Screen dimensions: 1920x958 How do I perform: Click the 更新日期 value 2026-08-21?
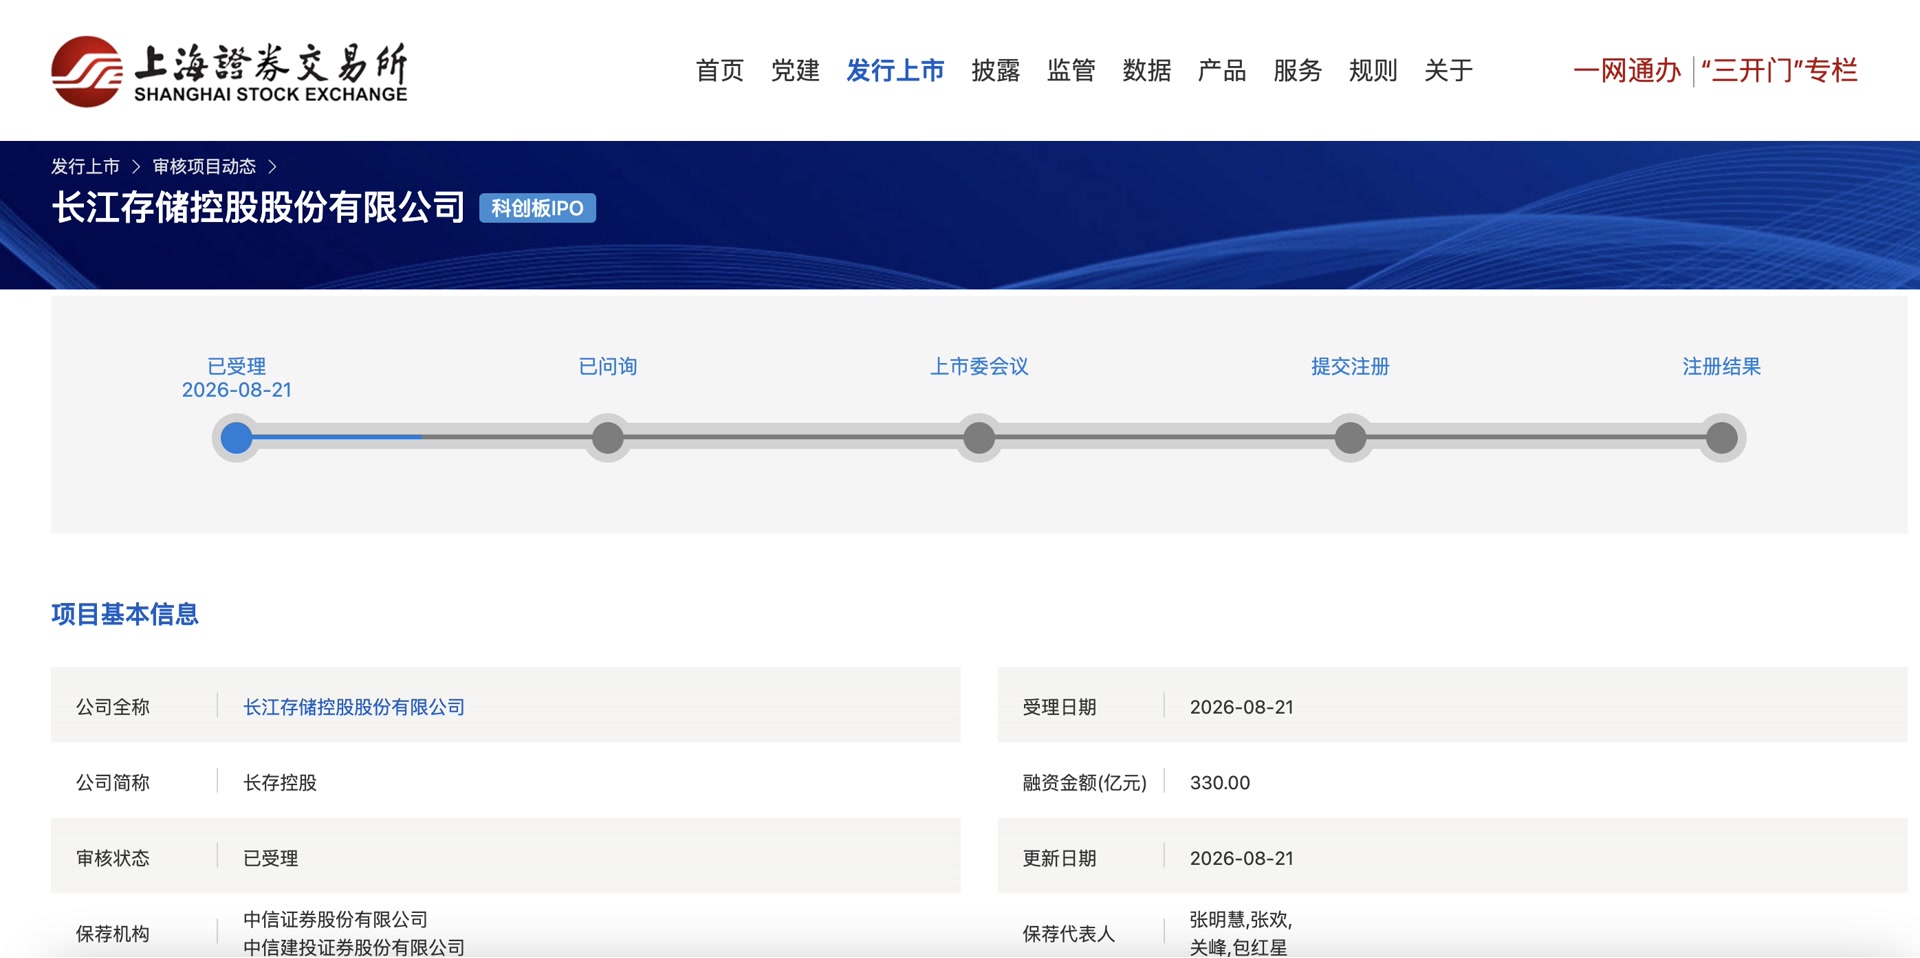coord(1242,858)
